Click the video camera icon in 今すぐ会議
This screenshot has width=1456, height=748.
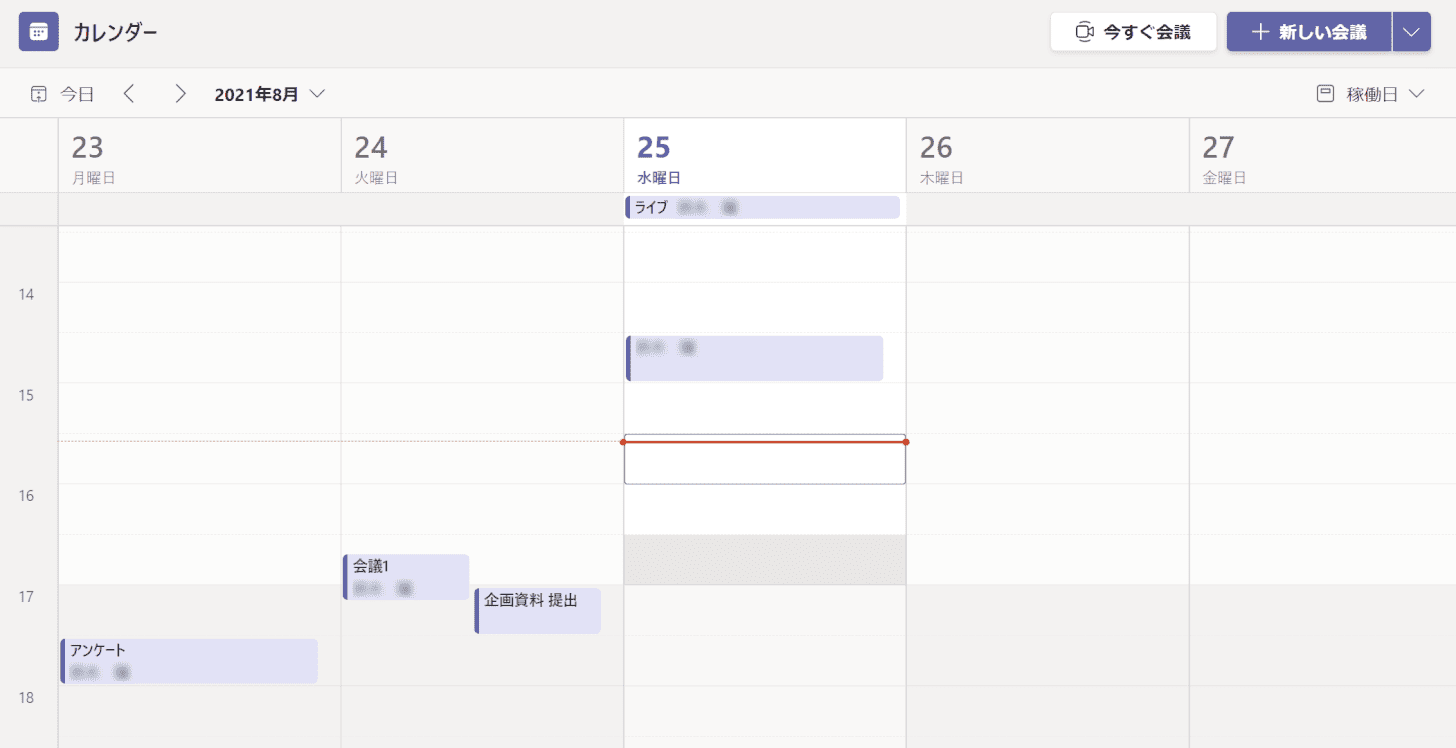tap(1085, 32)
